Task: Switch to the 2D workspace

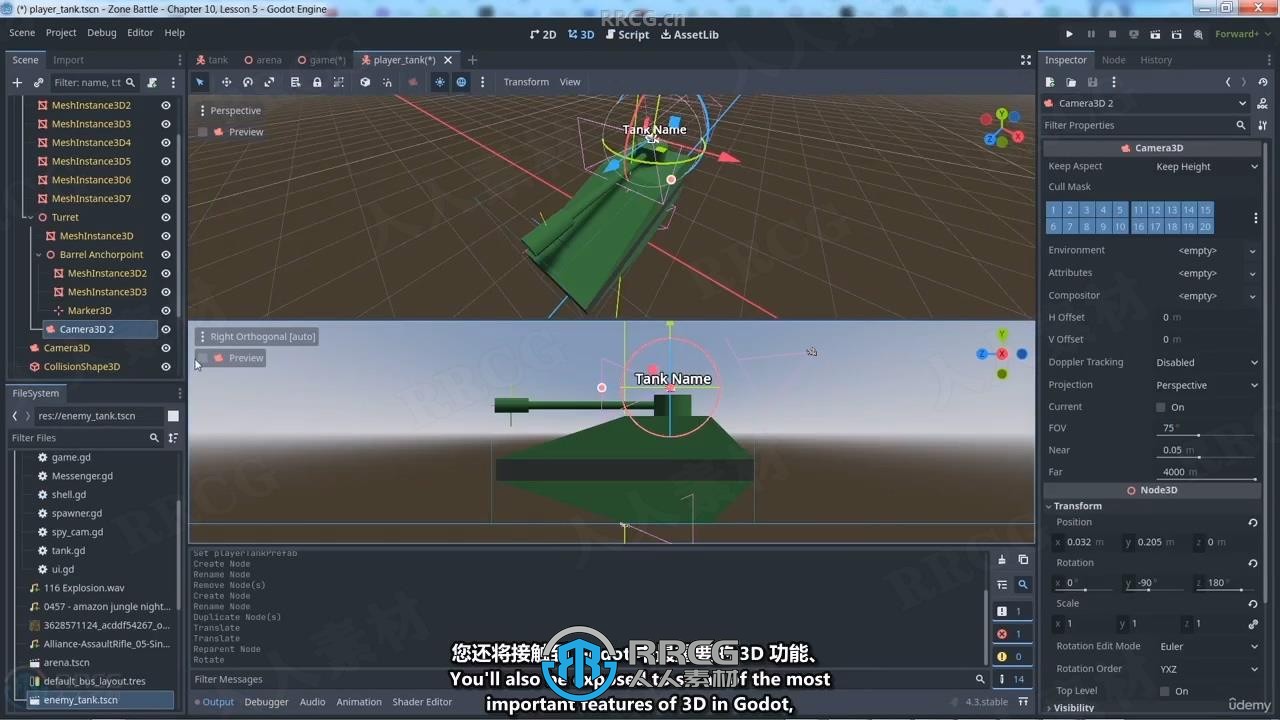Action: pyautogui.click(x=543, y=34)
